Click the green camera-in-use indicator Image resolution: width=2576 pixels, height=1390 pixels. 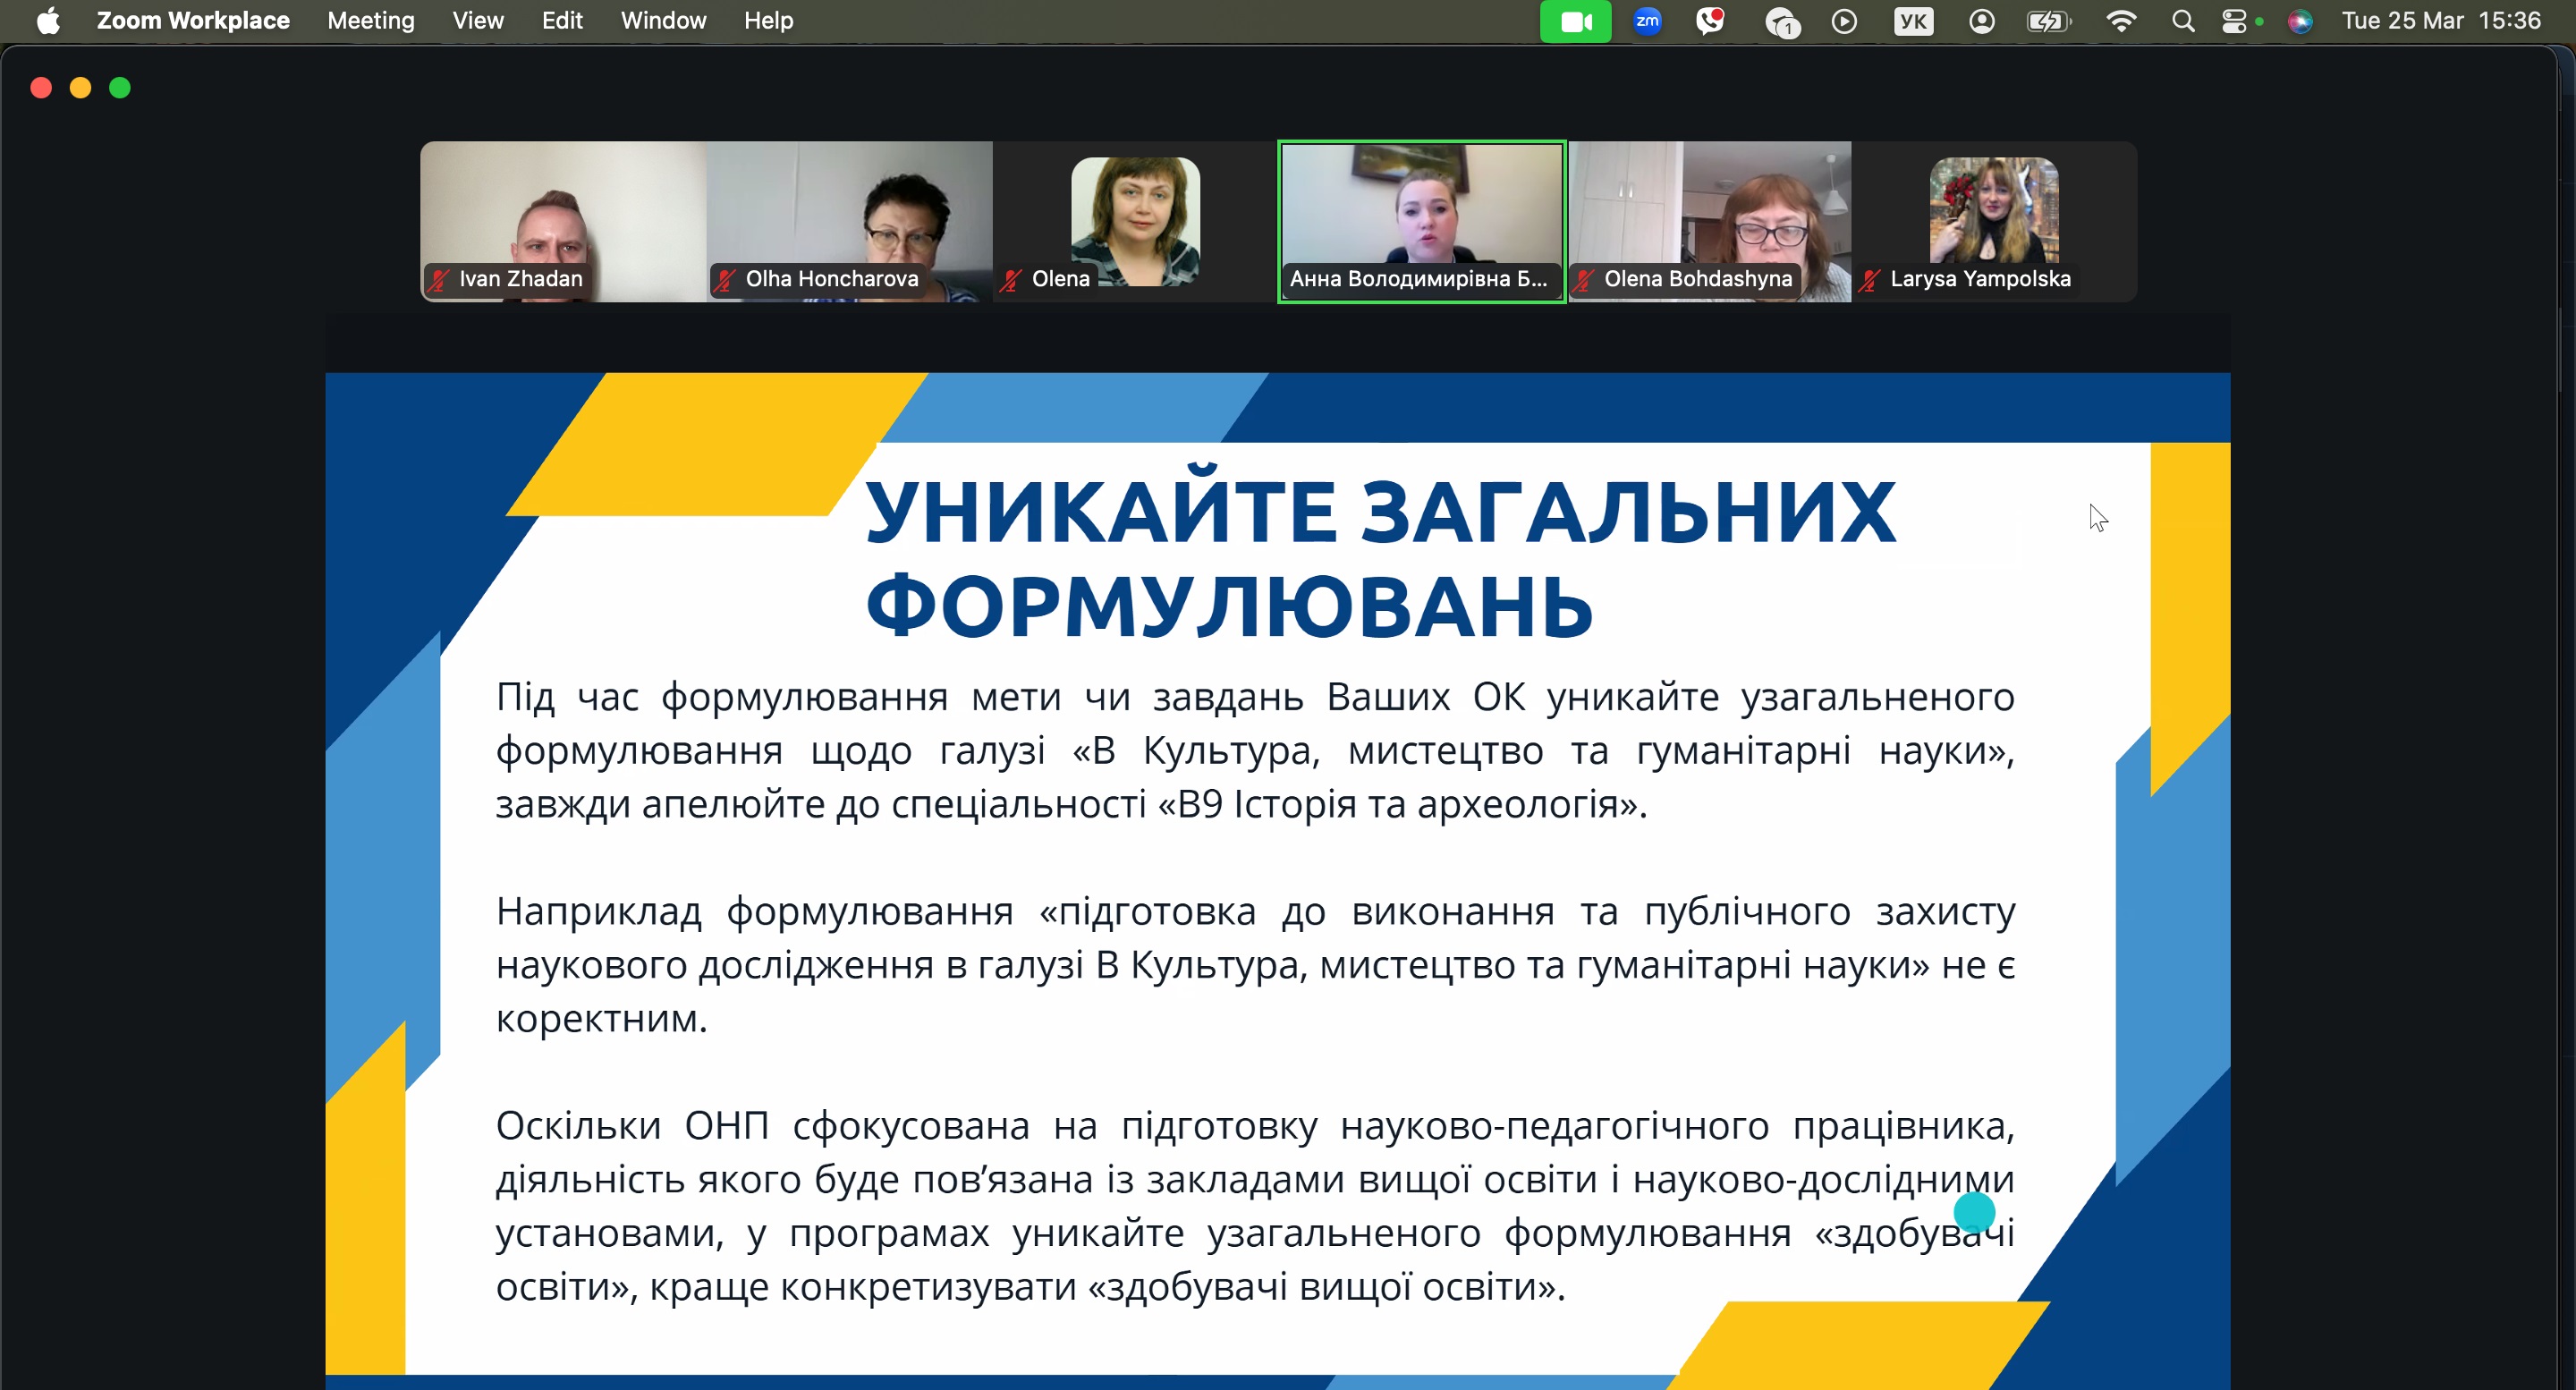(x=1575, y=21)
